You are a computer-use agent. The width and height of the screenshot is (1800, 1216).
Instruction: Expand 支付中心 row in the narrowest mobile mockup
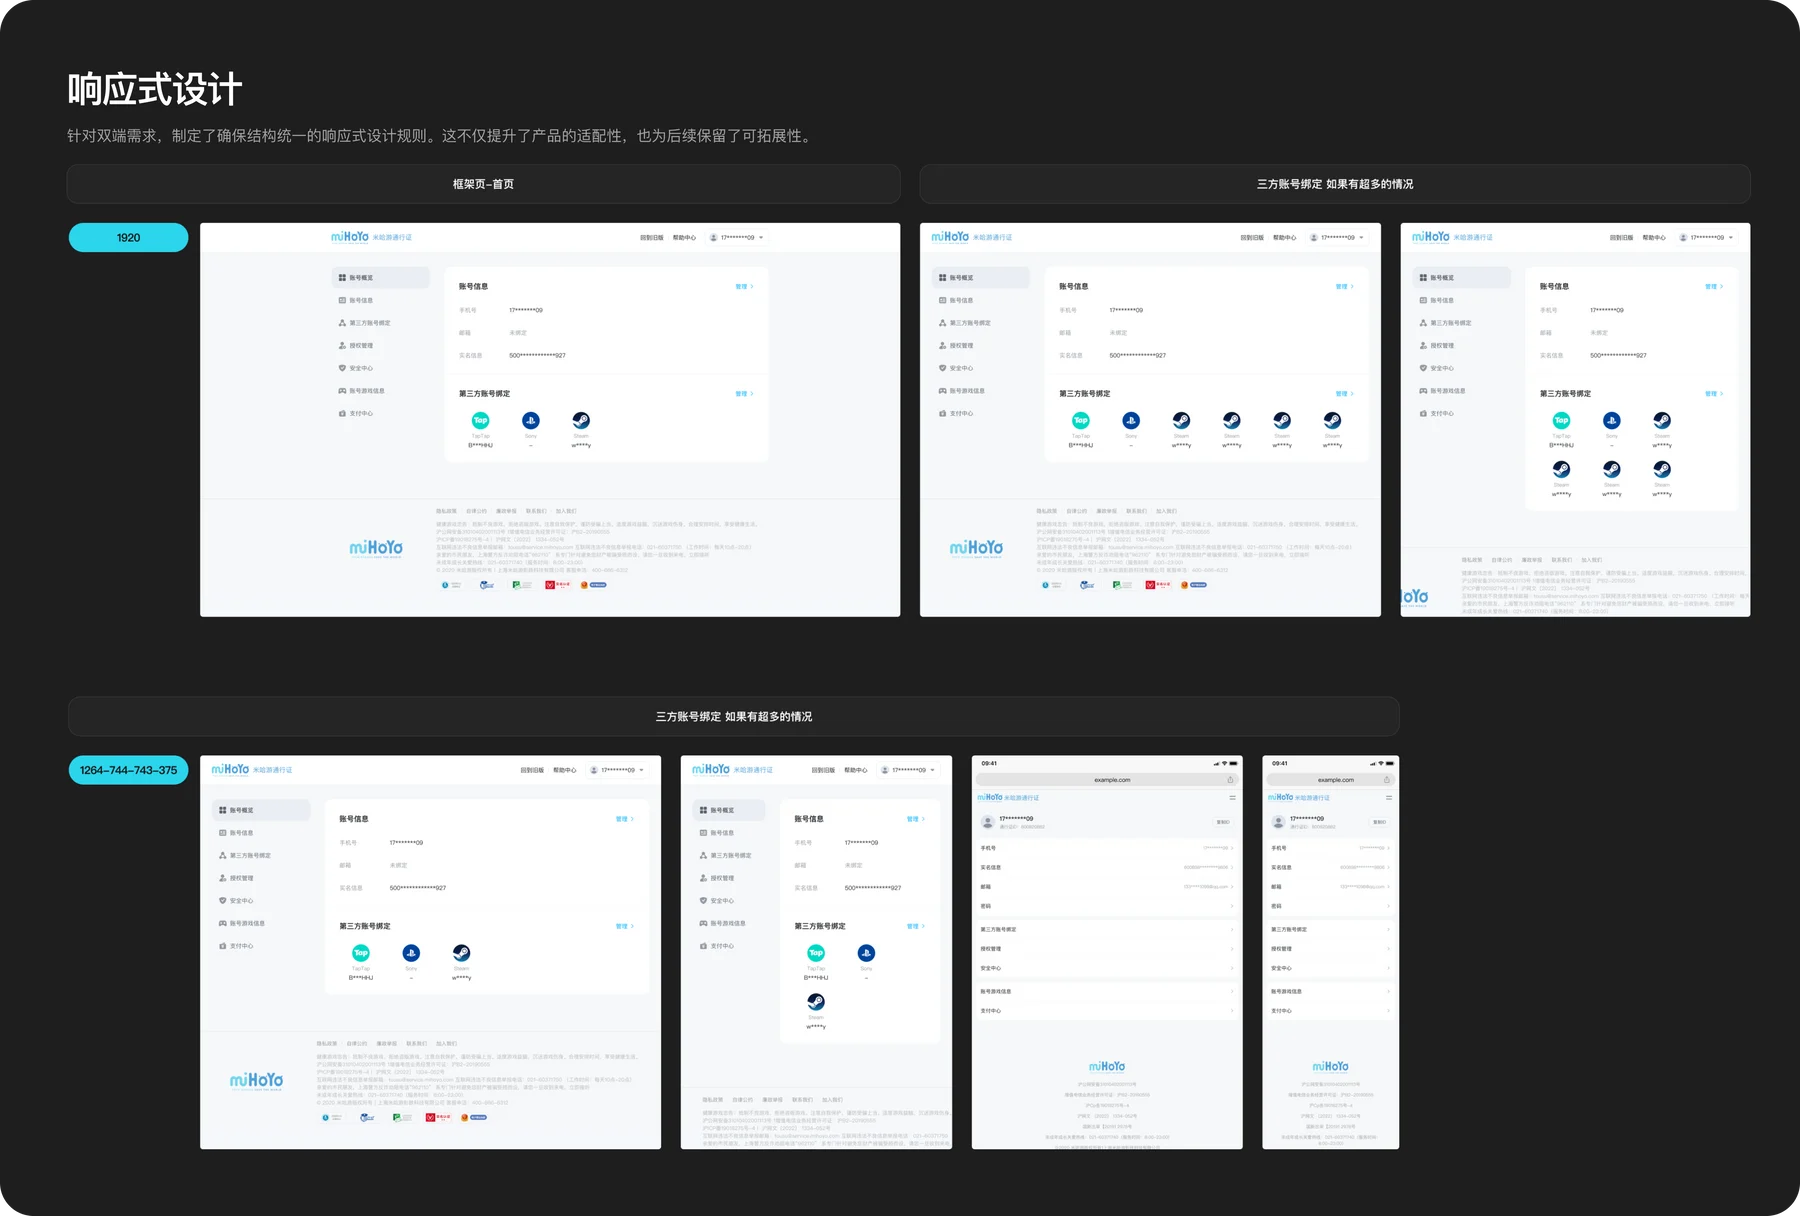[1330, 1011]
